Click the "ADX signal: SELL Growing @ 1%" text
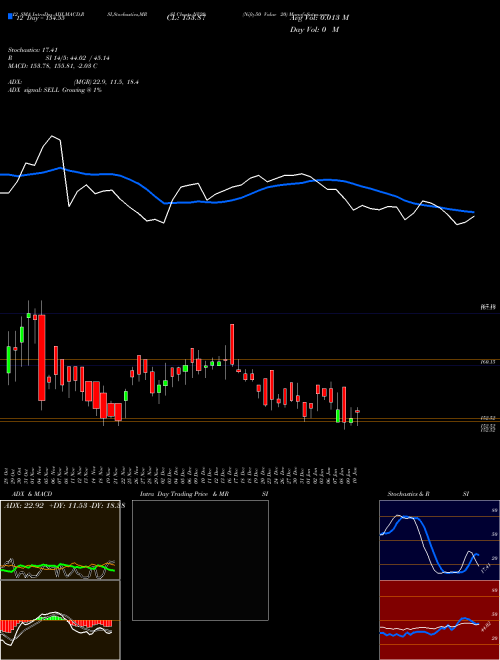Image resolution: width=500 pixels, height=660 pixels. (55, 90)
